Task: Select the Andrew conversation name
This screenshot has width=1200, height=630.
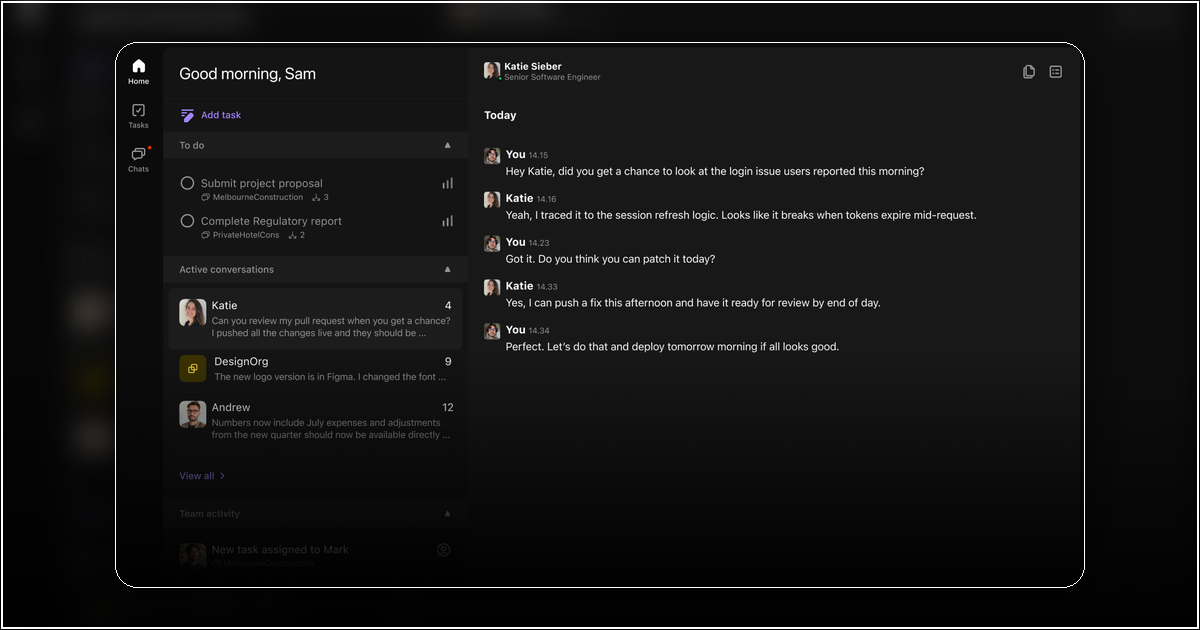Action: pyautogui.click(x=231, y=407)
